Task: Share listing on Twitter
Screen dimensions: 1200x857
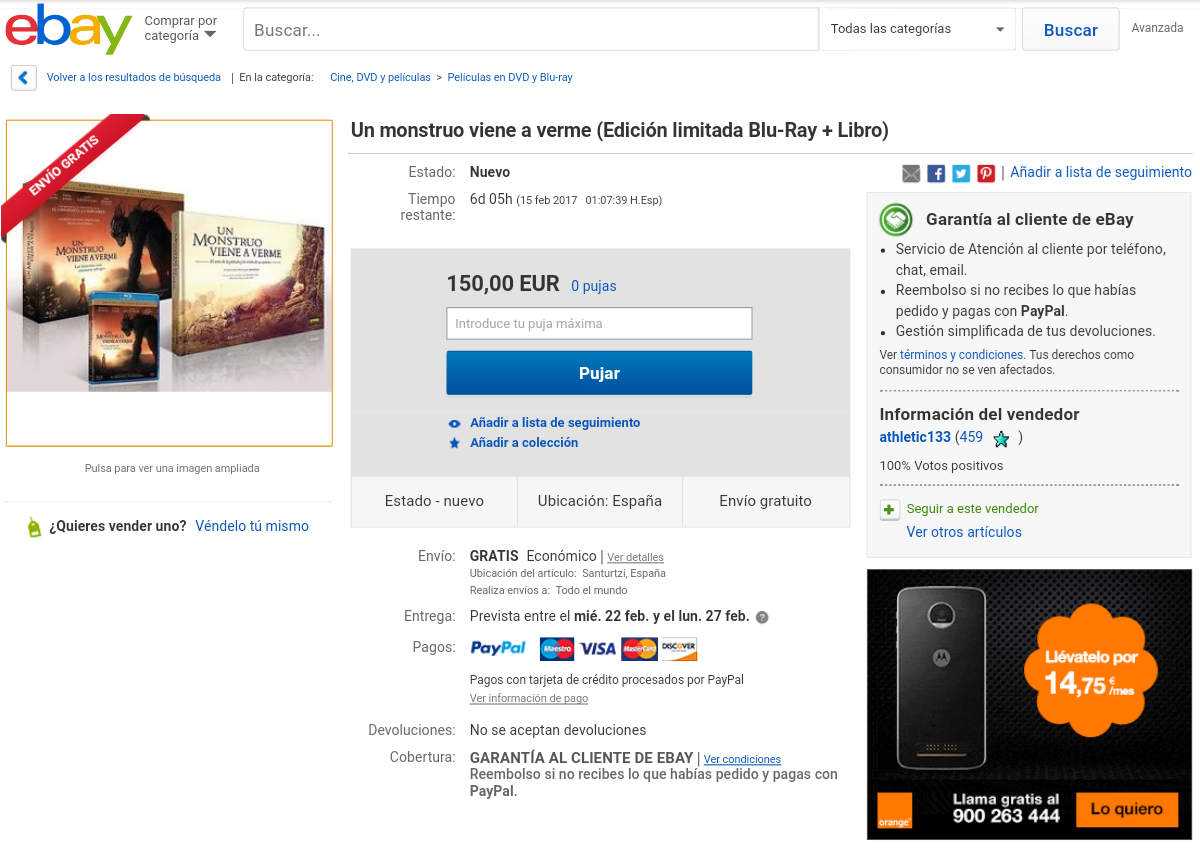Action: 961,173
